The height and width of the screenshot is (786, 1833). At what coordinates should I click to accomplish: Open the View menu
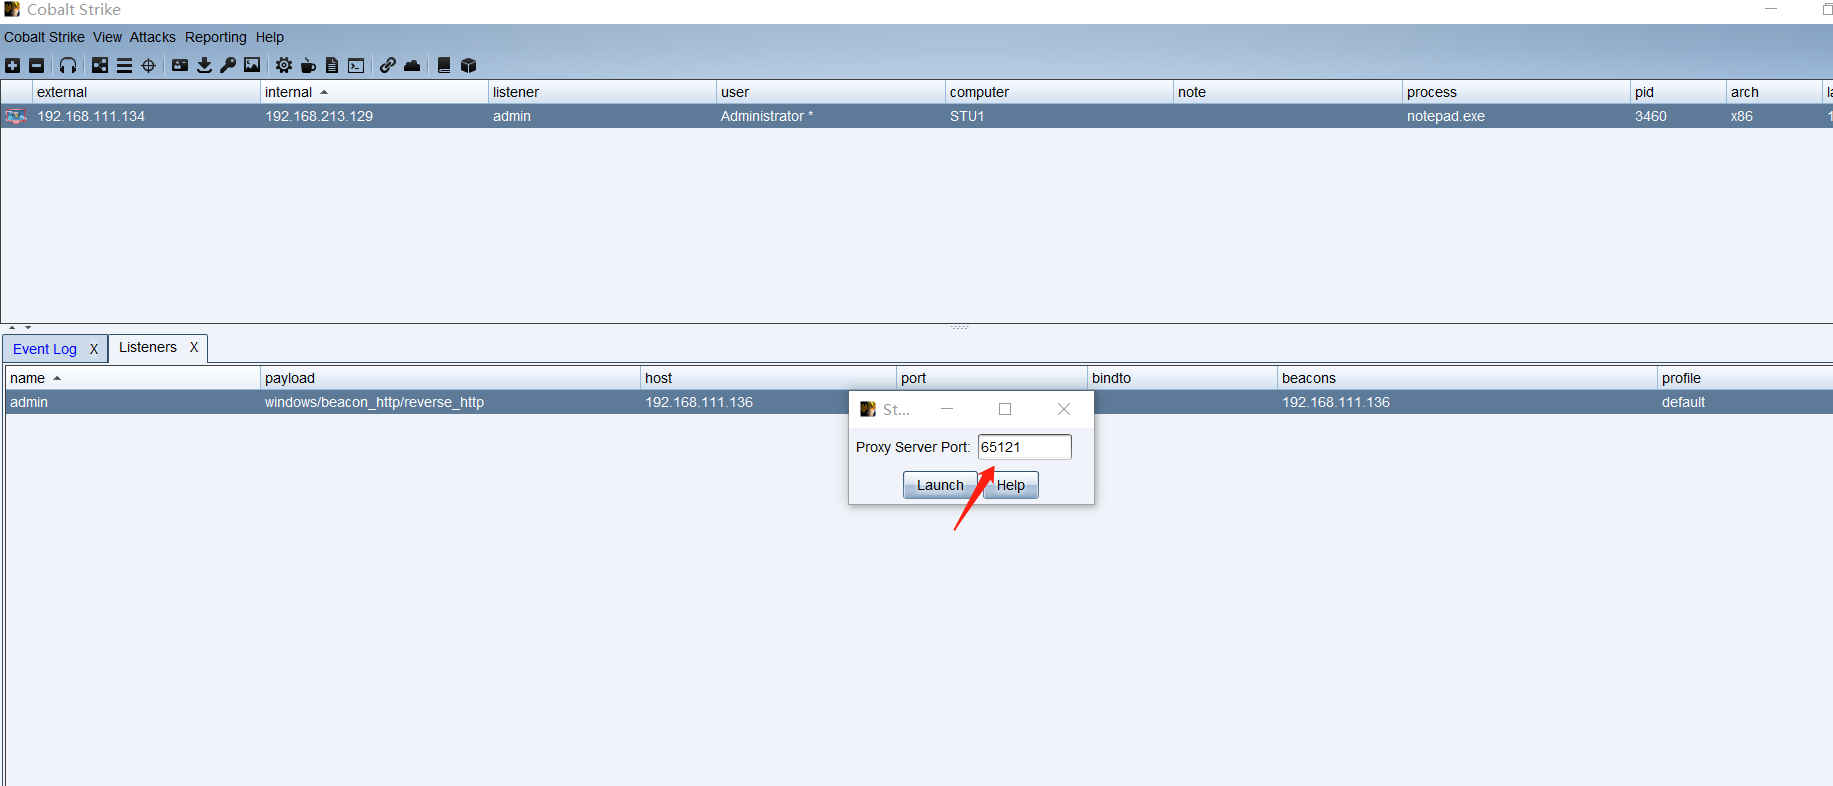[107, 37]
